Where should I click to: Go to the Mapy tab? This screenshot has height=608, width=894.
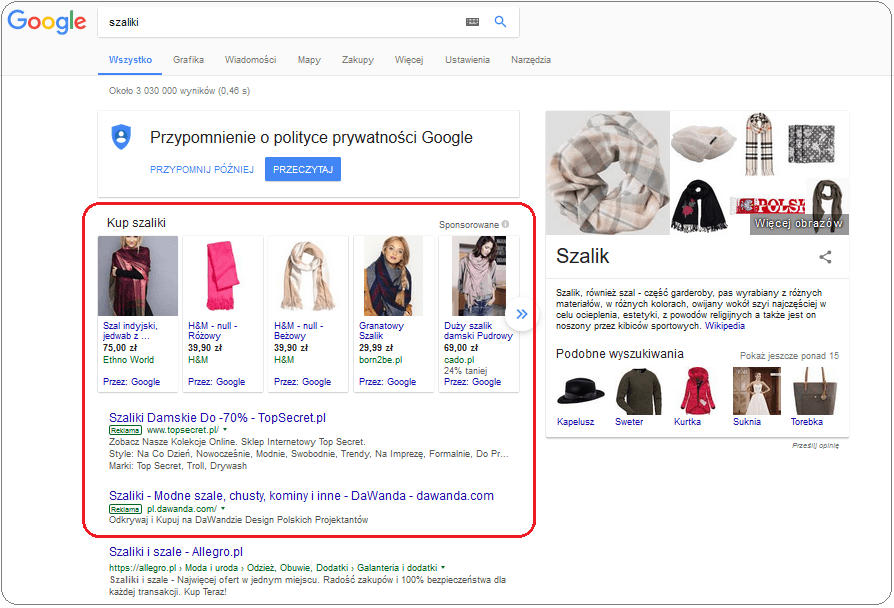click(x=309, y=60)
